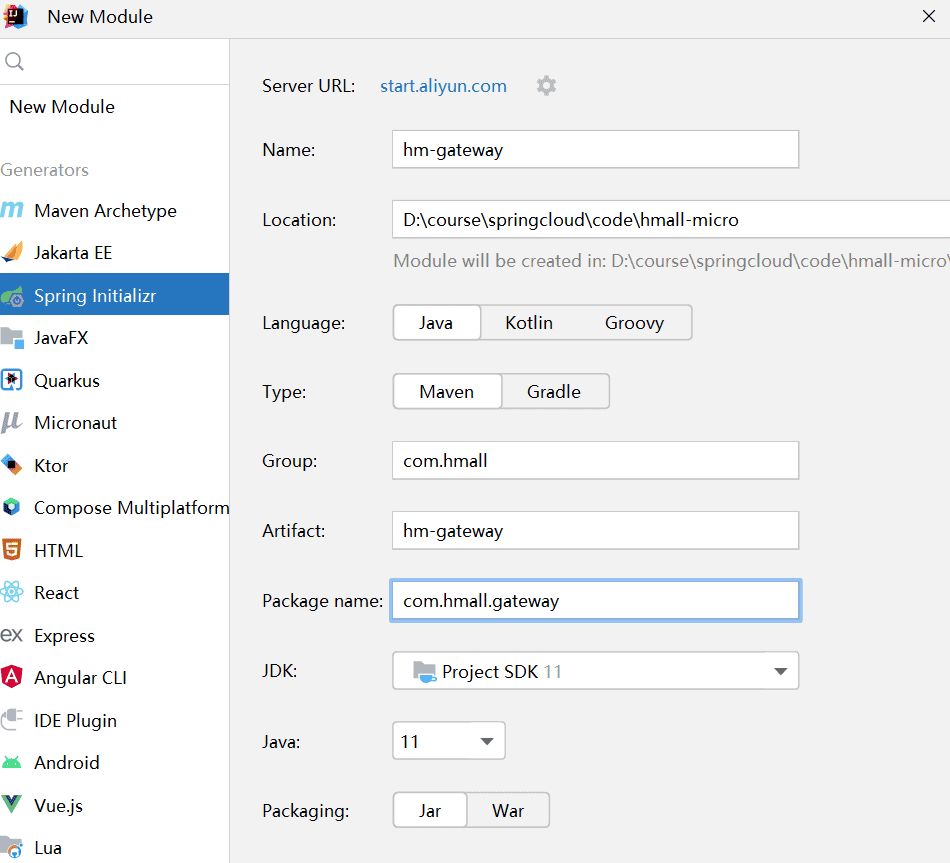Screen dimensions: 950x863
Task: Set build type to Gradle
Action: (x=554, y=392)
